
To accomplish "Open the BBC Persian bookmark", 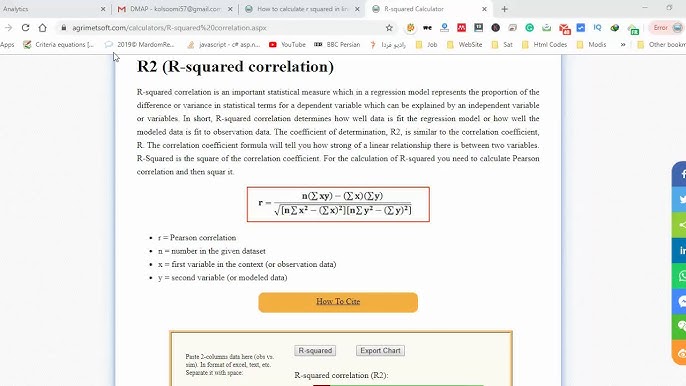I will click(x=337, y=45).
